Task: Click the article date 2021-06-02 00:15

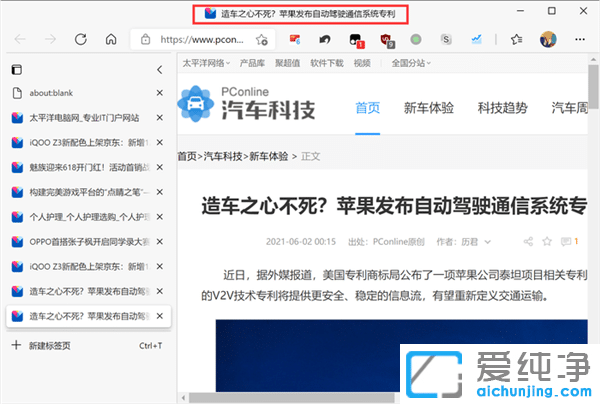Action: click(301, 242)
